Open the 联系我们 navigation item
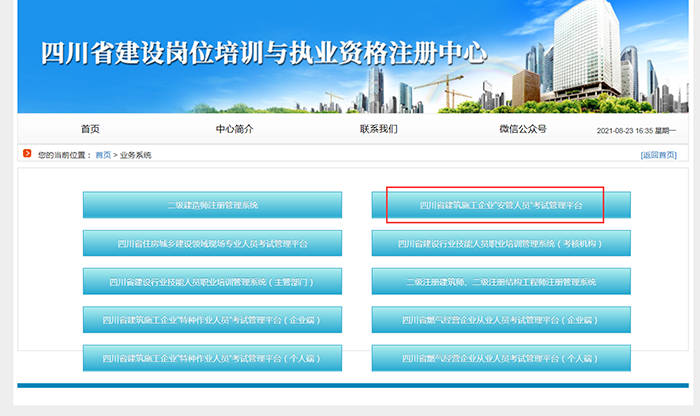This screenshot has width=700, height=416. tap(378, 129)
